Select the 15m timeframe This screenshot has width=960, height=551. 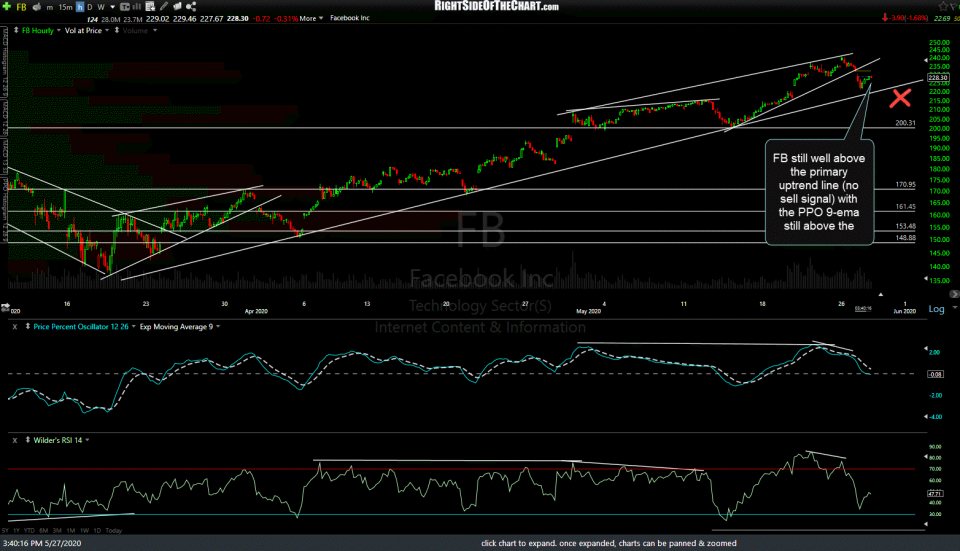[x=66, y=7]
